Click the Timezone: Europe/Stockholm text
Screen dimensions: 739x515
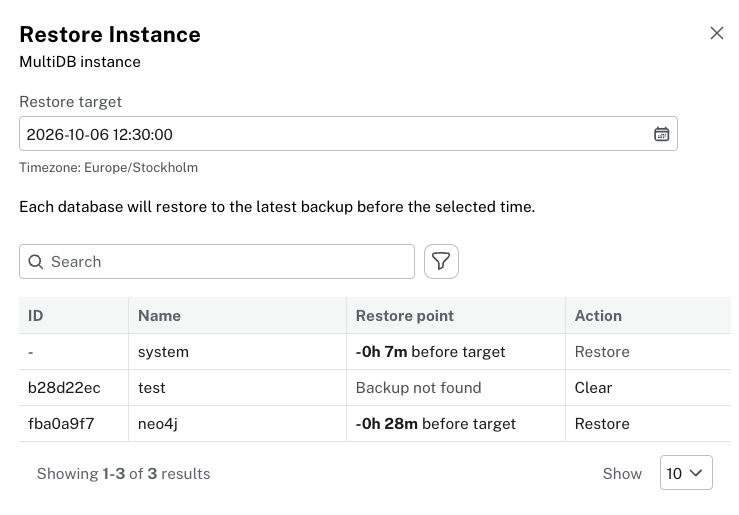[108, 168]
